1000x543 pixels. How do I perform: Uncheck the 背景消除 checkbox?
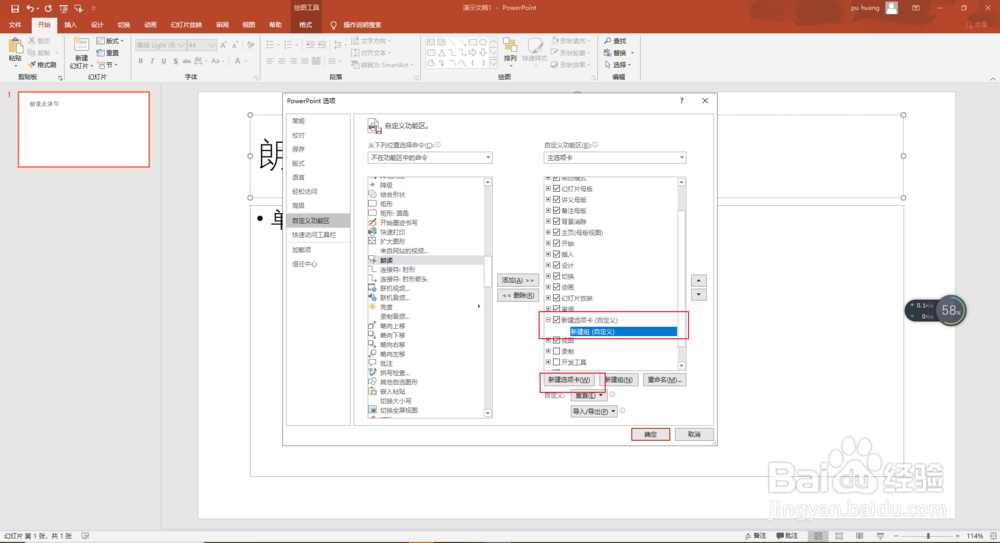pos(556,221)
